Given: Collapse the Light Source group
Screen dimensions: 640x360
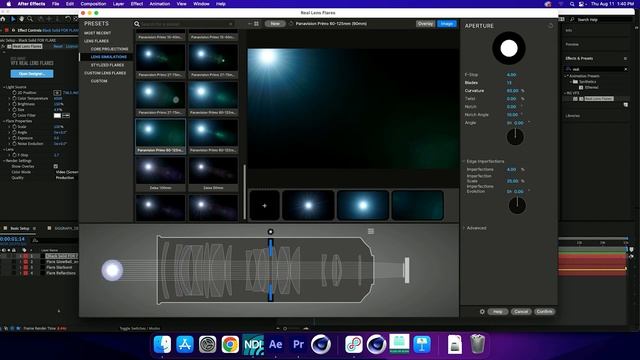Looking at the screenshot, I should [4, 87].
